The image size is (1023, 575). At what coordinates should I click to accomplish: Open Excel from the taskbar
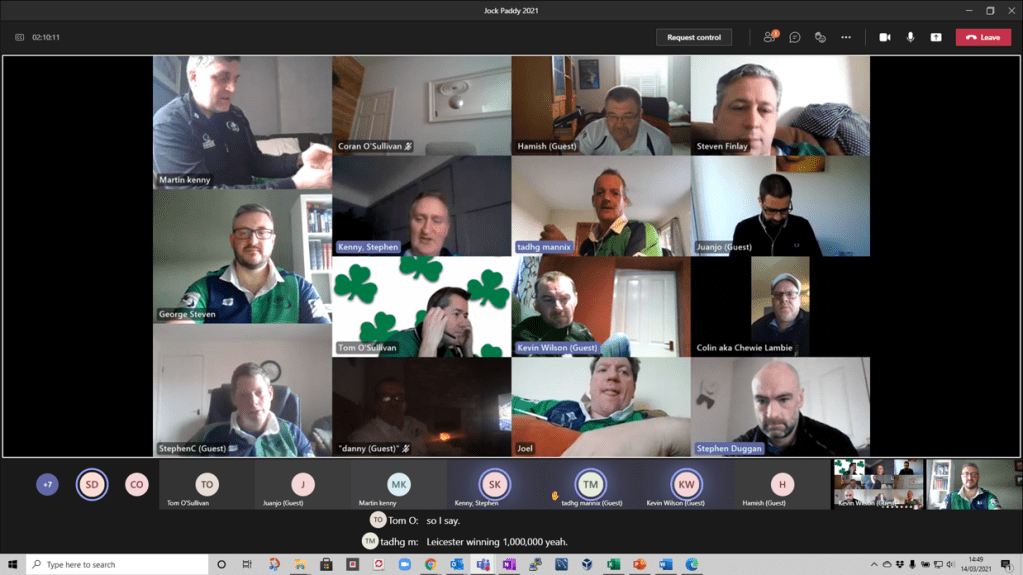(613, 565)
